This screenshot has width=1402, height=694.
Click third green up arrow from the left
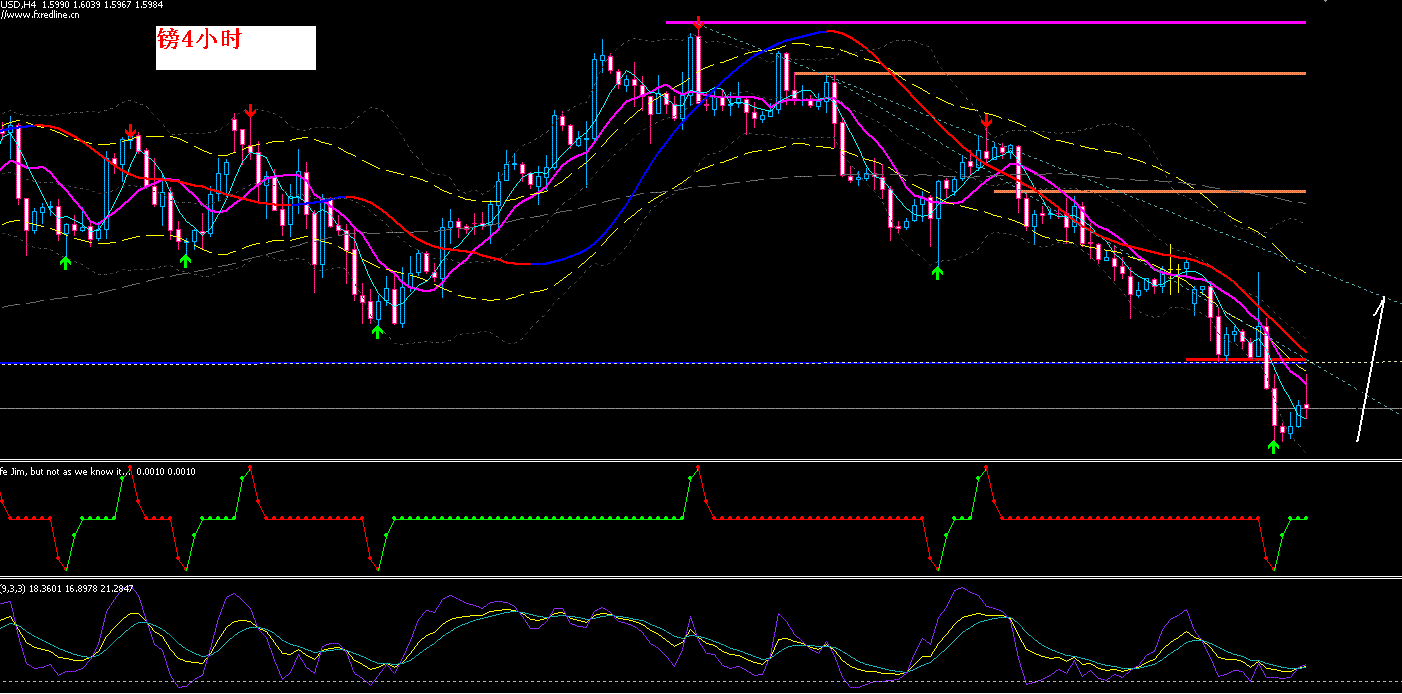pos(377,331)
